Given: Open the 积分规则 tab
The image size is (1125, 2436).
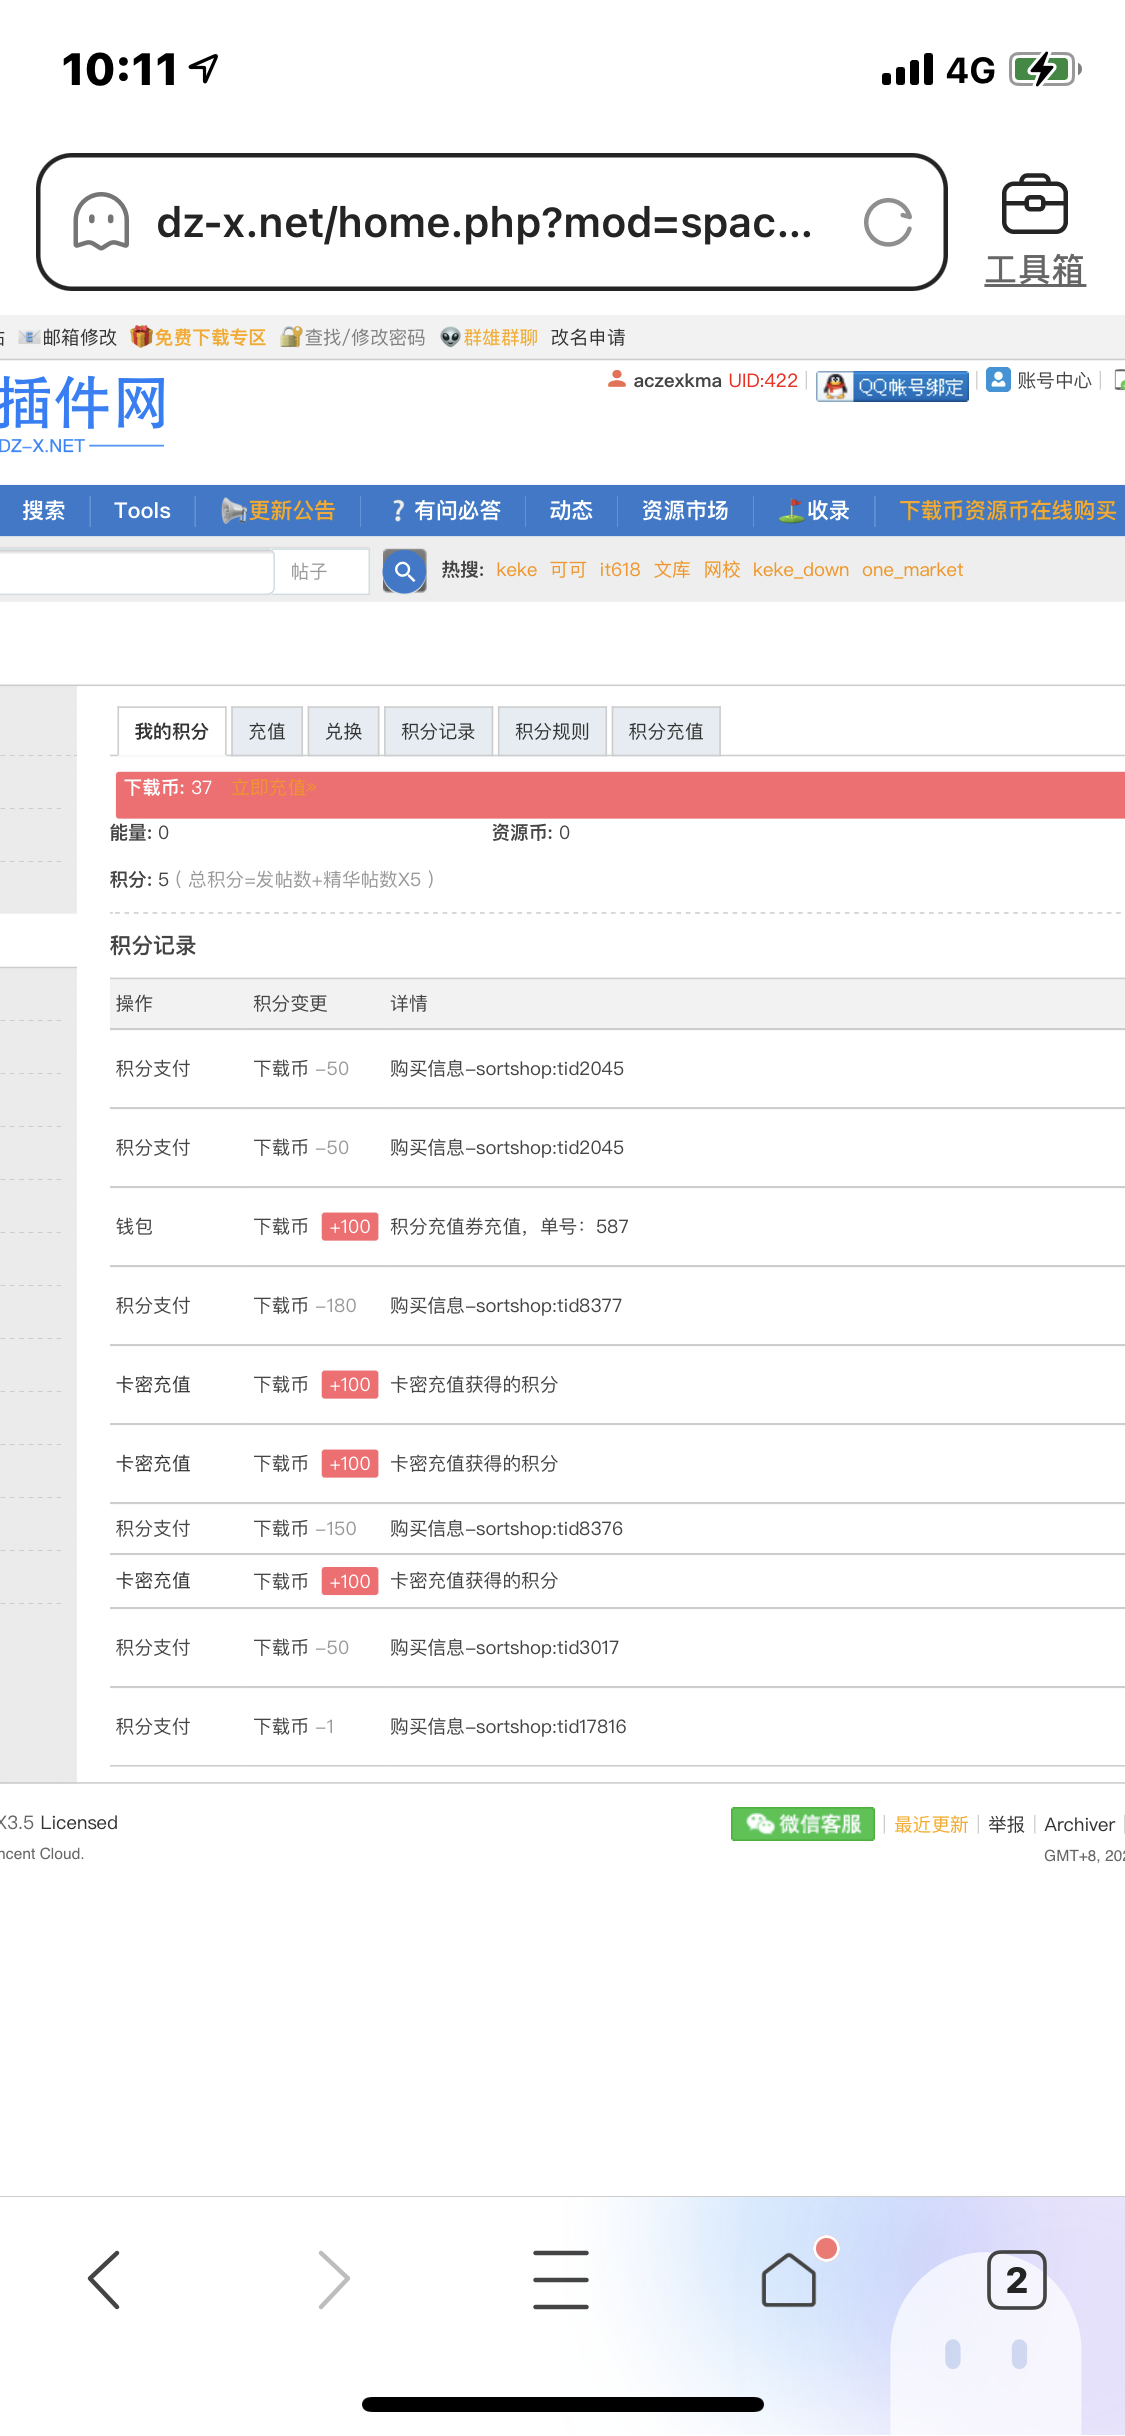Looking at the screenshot, I should click(552, 731).
